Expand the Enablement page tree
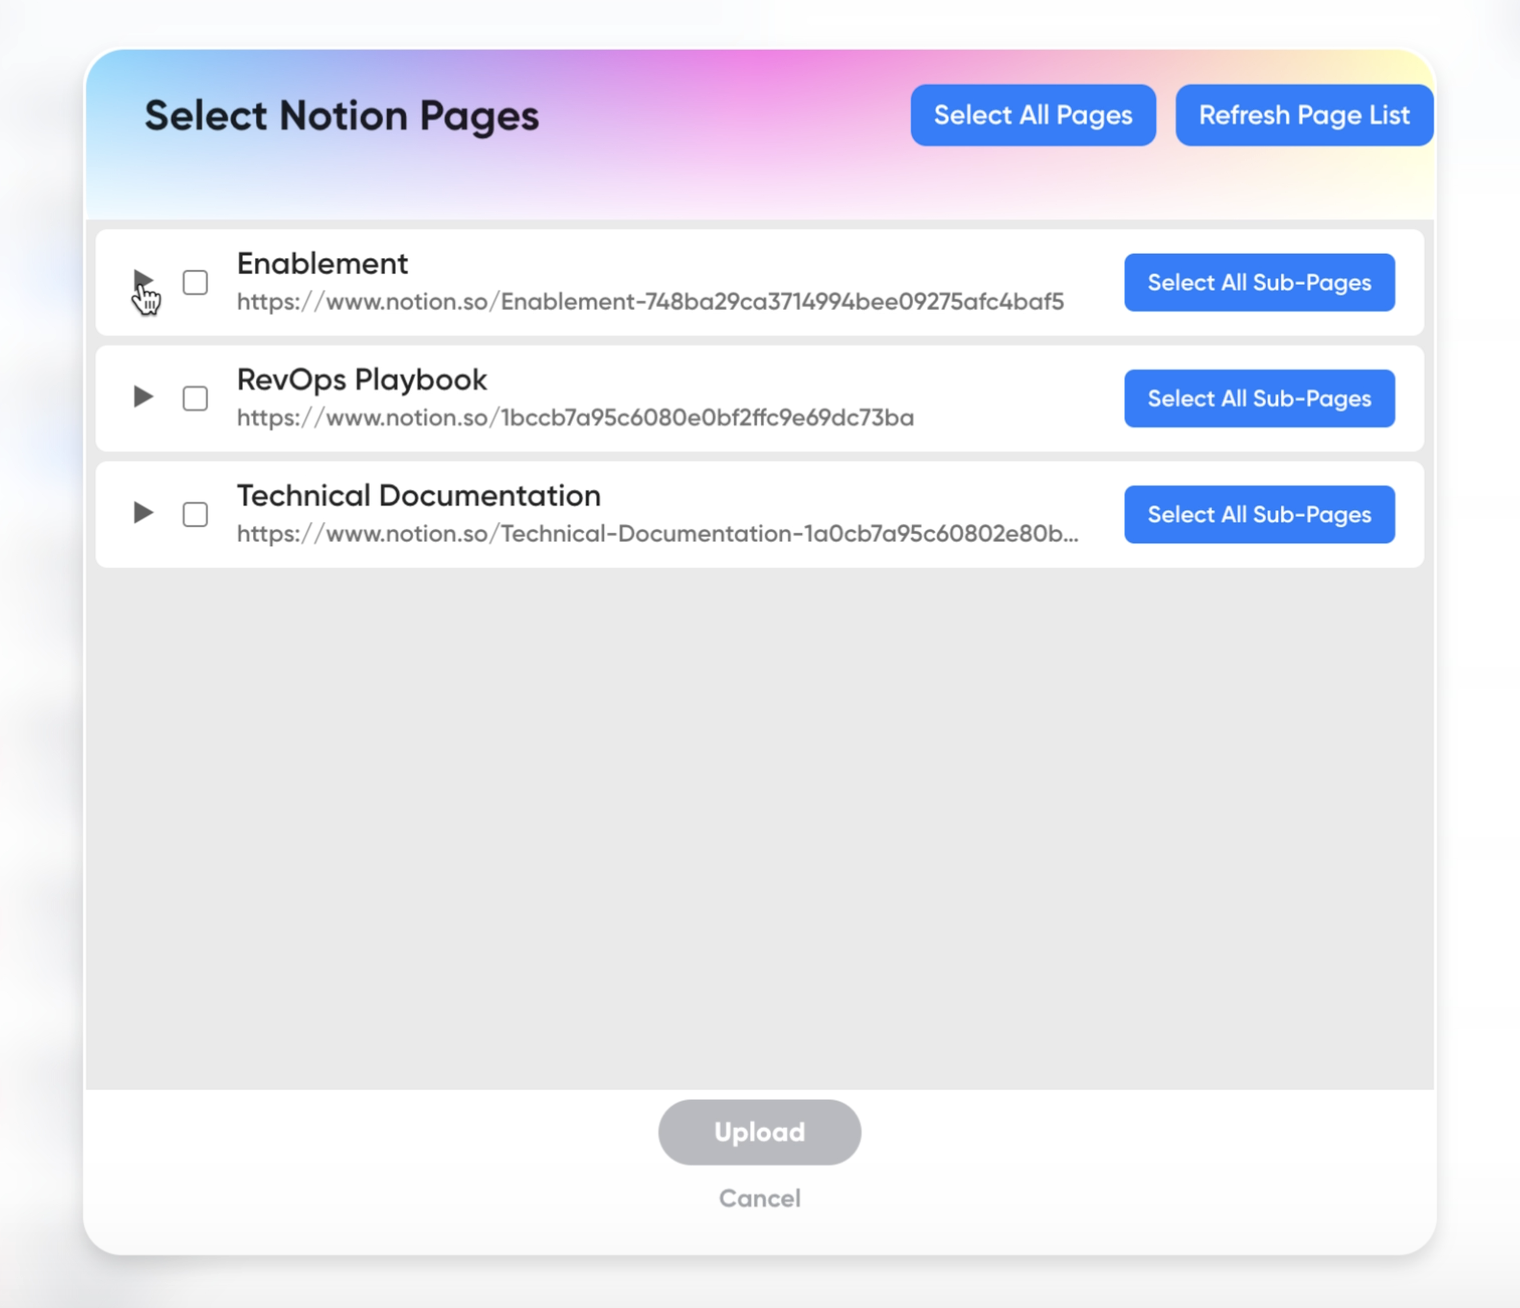This screenshot has height=1308, width=1520. [143, 281]
